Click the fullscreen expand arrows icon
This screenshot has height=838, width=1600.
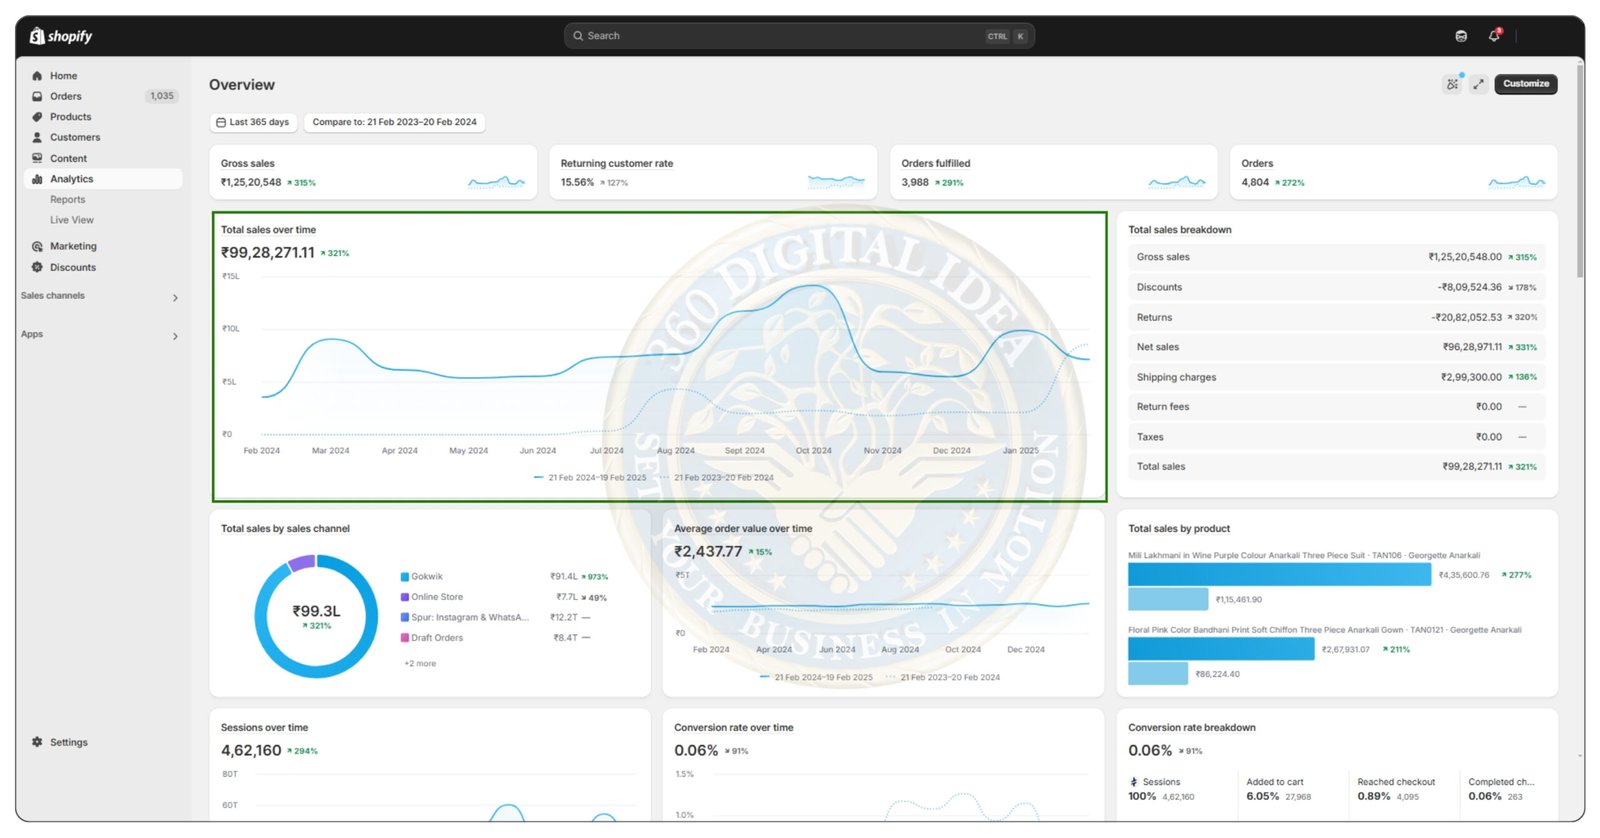pos(1478,84)
